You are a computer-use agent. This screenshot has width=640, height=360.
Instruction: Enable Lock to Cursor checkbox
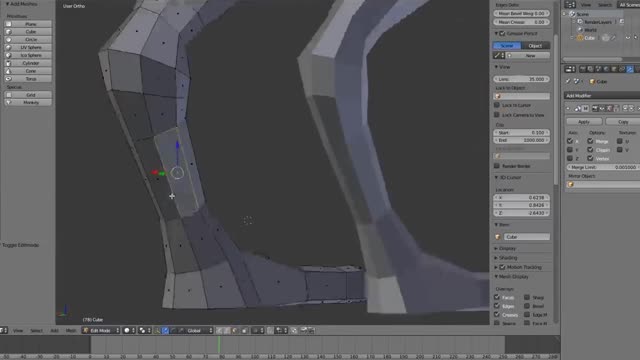pos(497,105)
